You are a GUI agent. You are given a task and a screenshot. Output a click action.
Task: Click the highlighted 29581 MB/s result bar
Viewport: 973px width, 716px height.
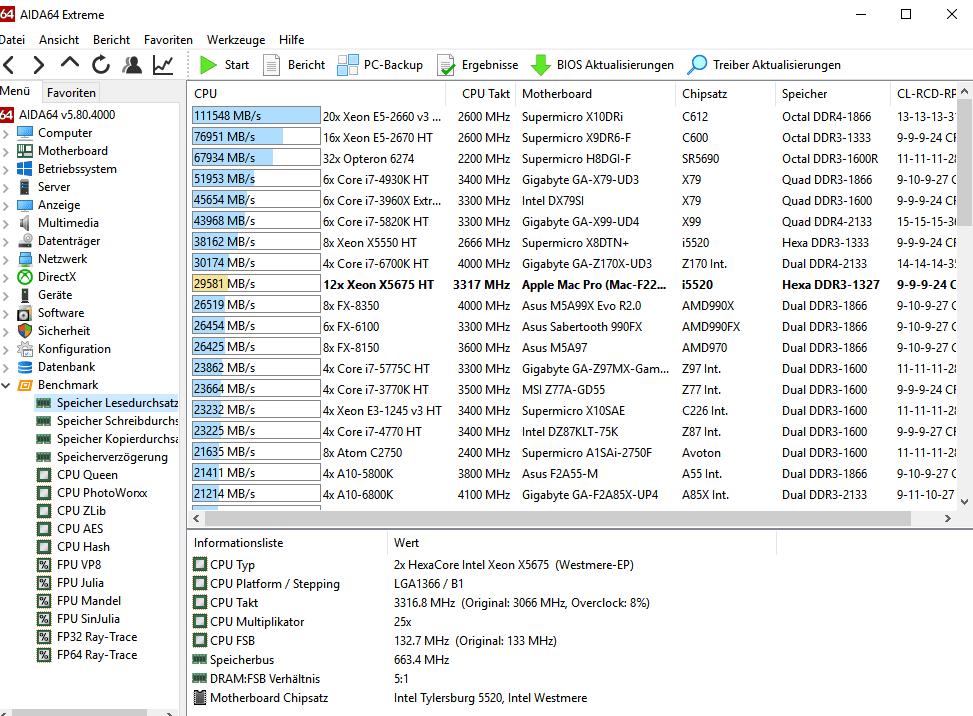point(256,284)
